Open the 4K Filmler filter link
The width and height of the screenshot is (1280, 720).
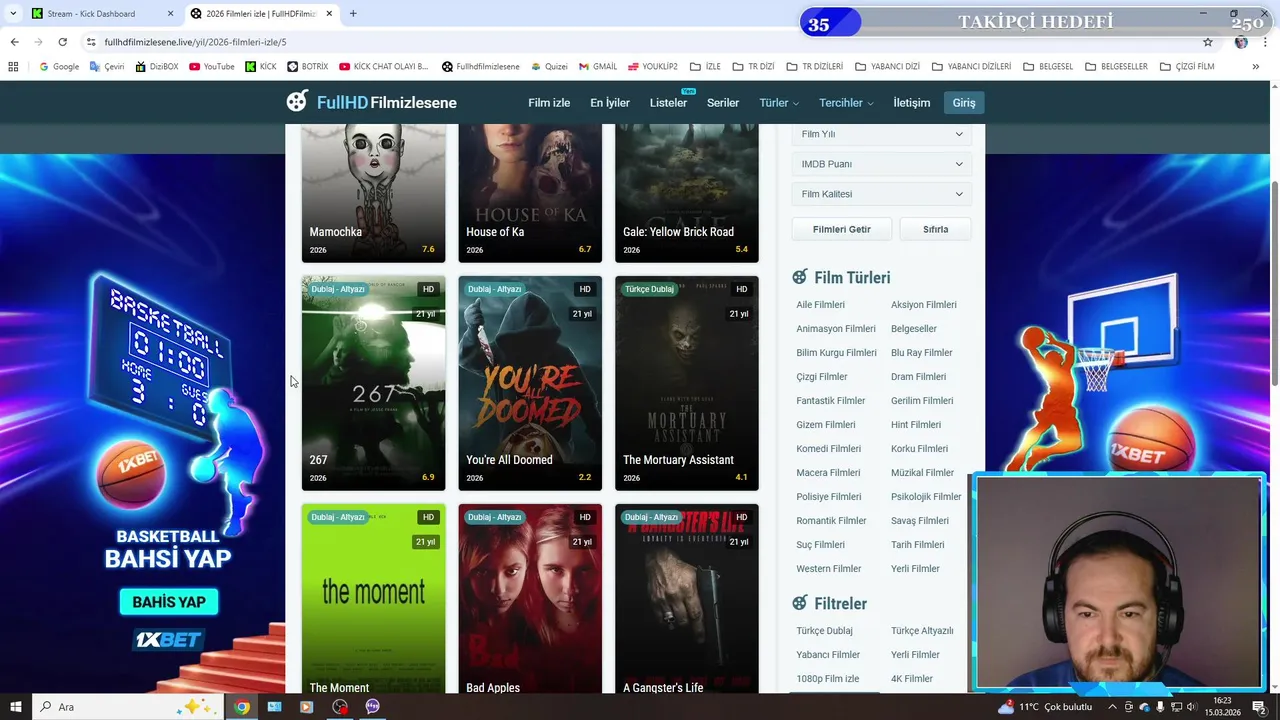tap(912, 679)
